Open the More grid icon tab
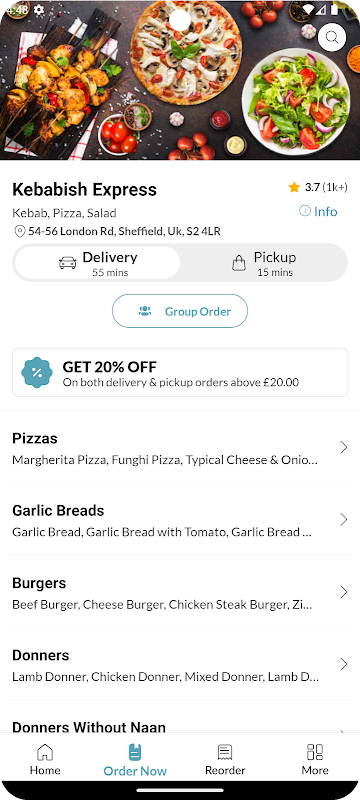360x800 pixels. click(x=315, y=759)
